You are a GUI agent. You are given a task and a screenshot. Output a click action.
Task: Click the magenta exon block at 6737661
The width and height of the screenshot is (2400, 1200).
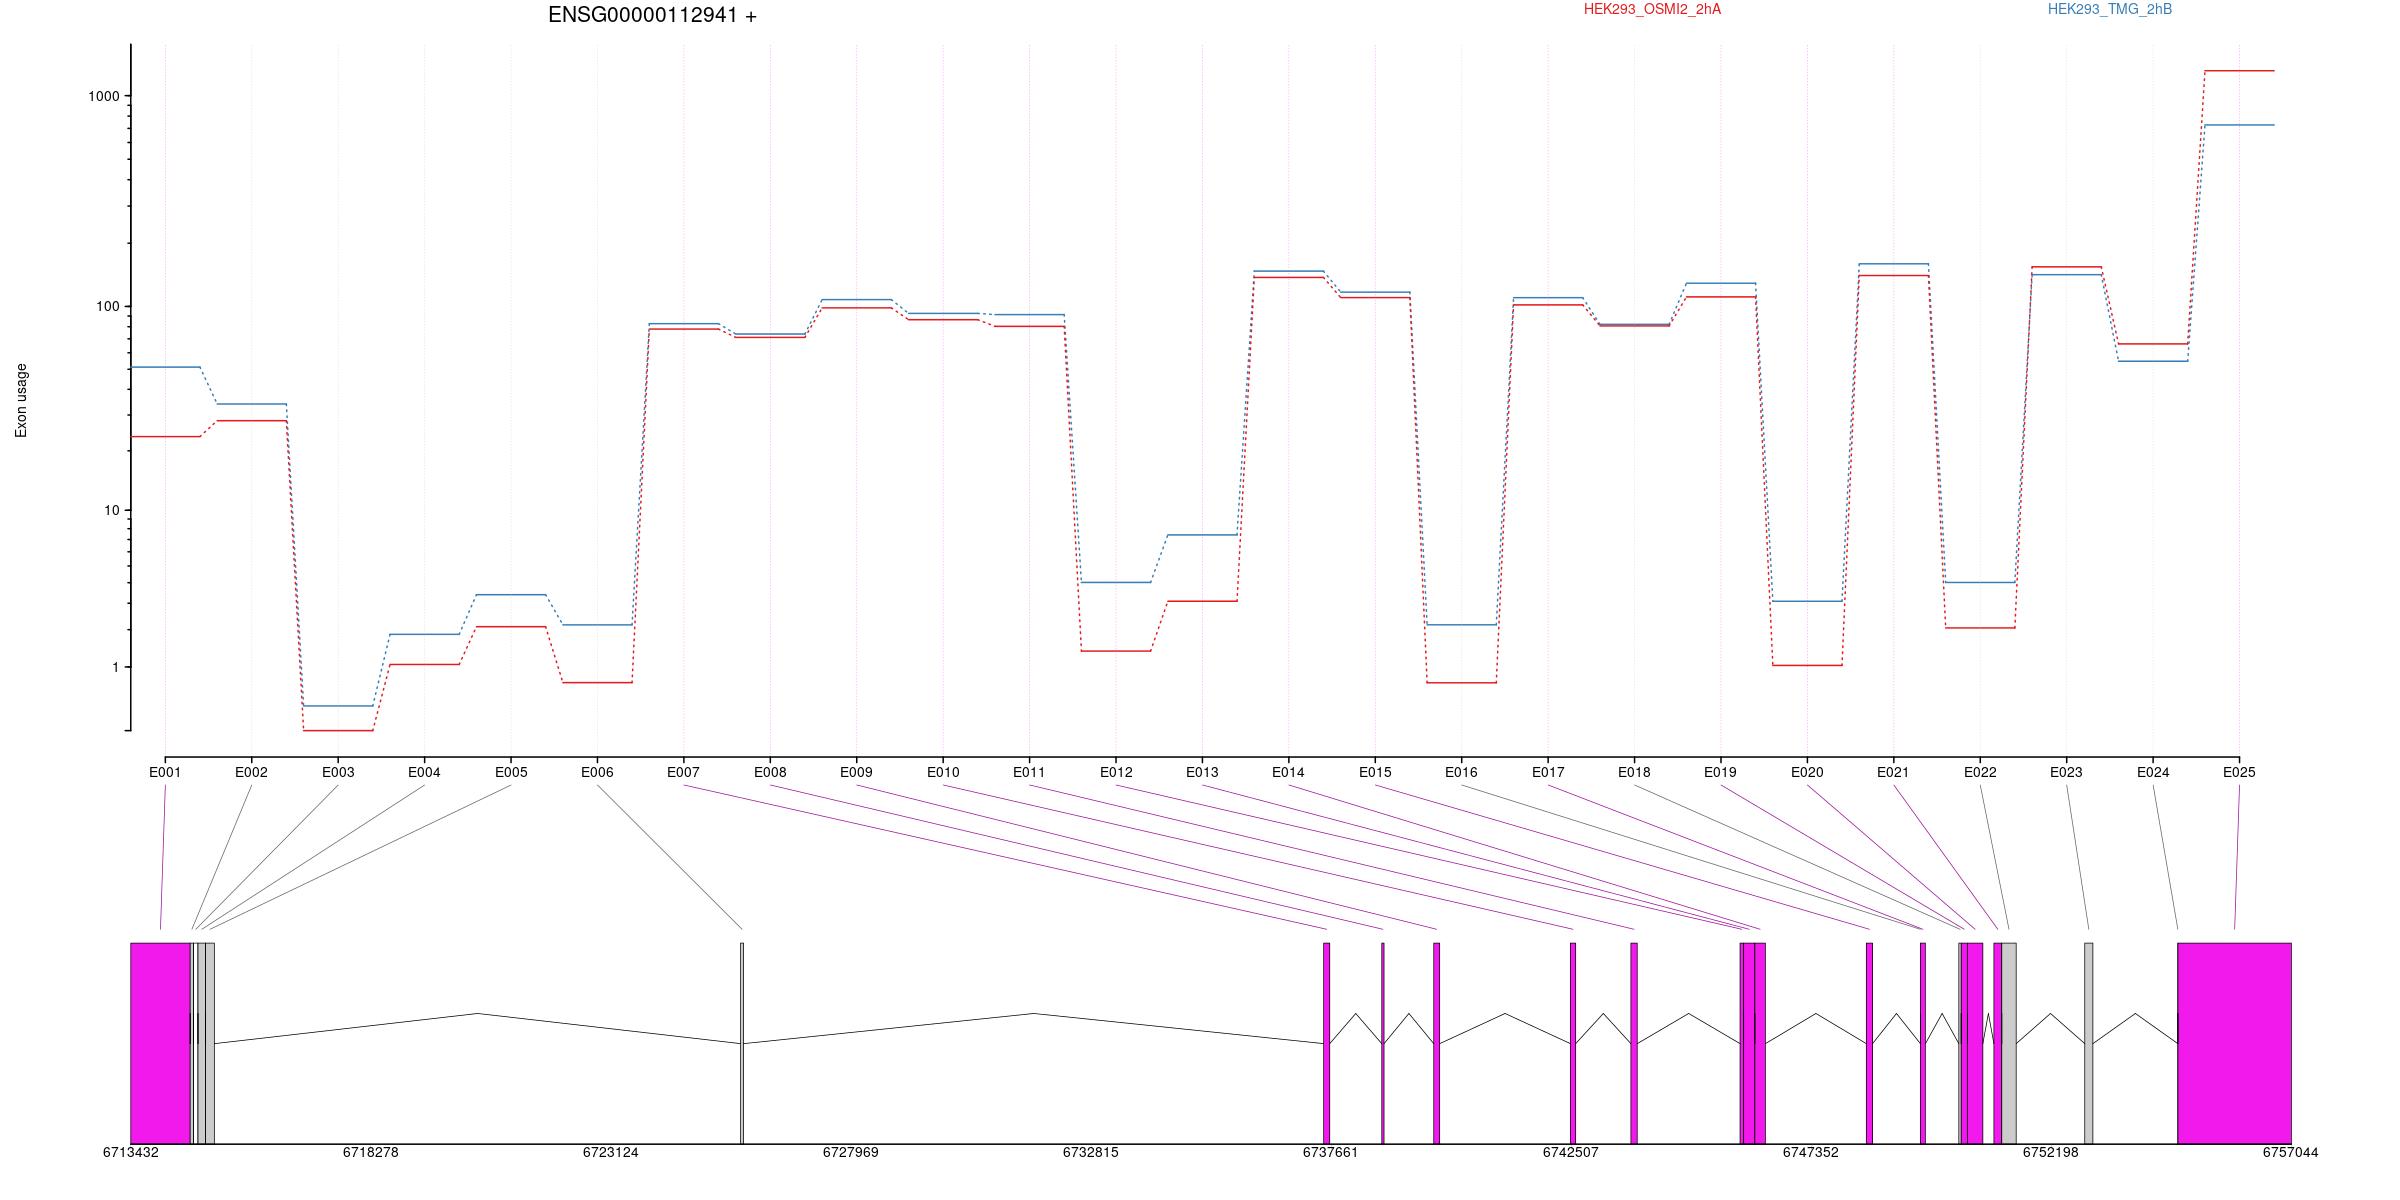coord(1327,1043)
